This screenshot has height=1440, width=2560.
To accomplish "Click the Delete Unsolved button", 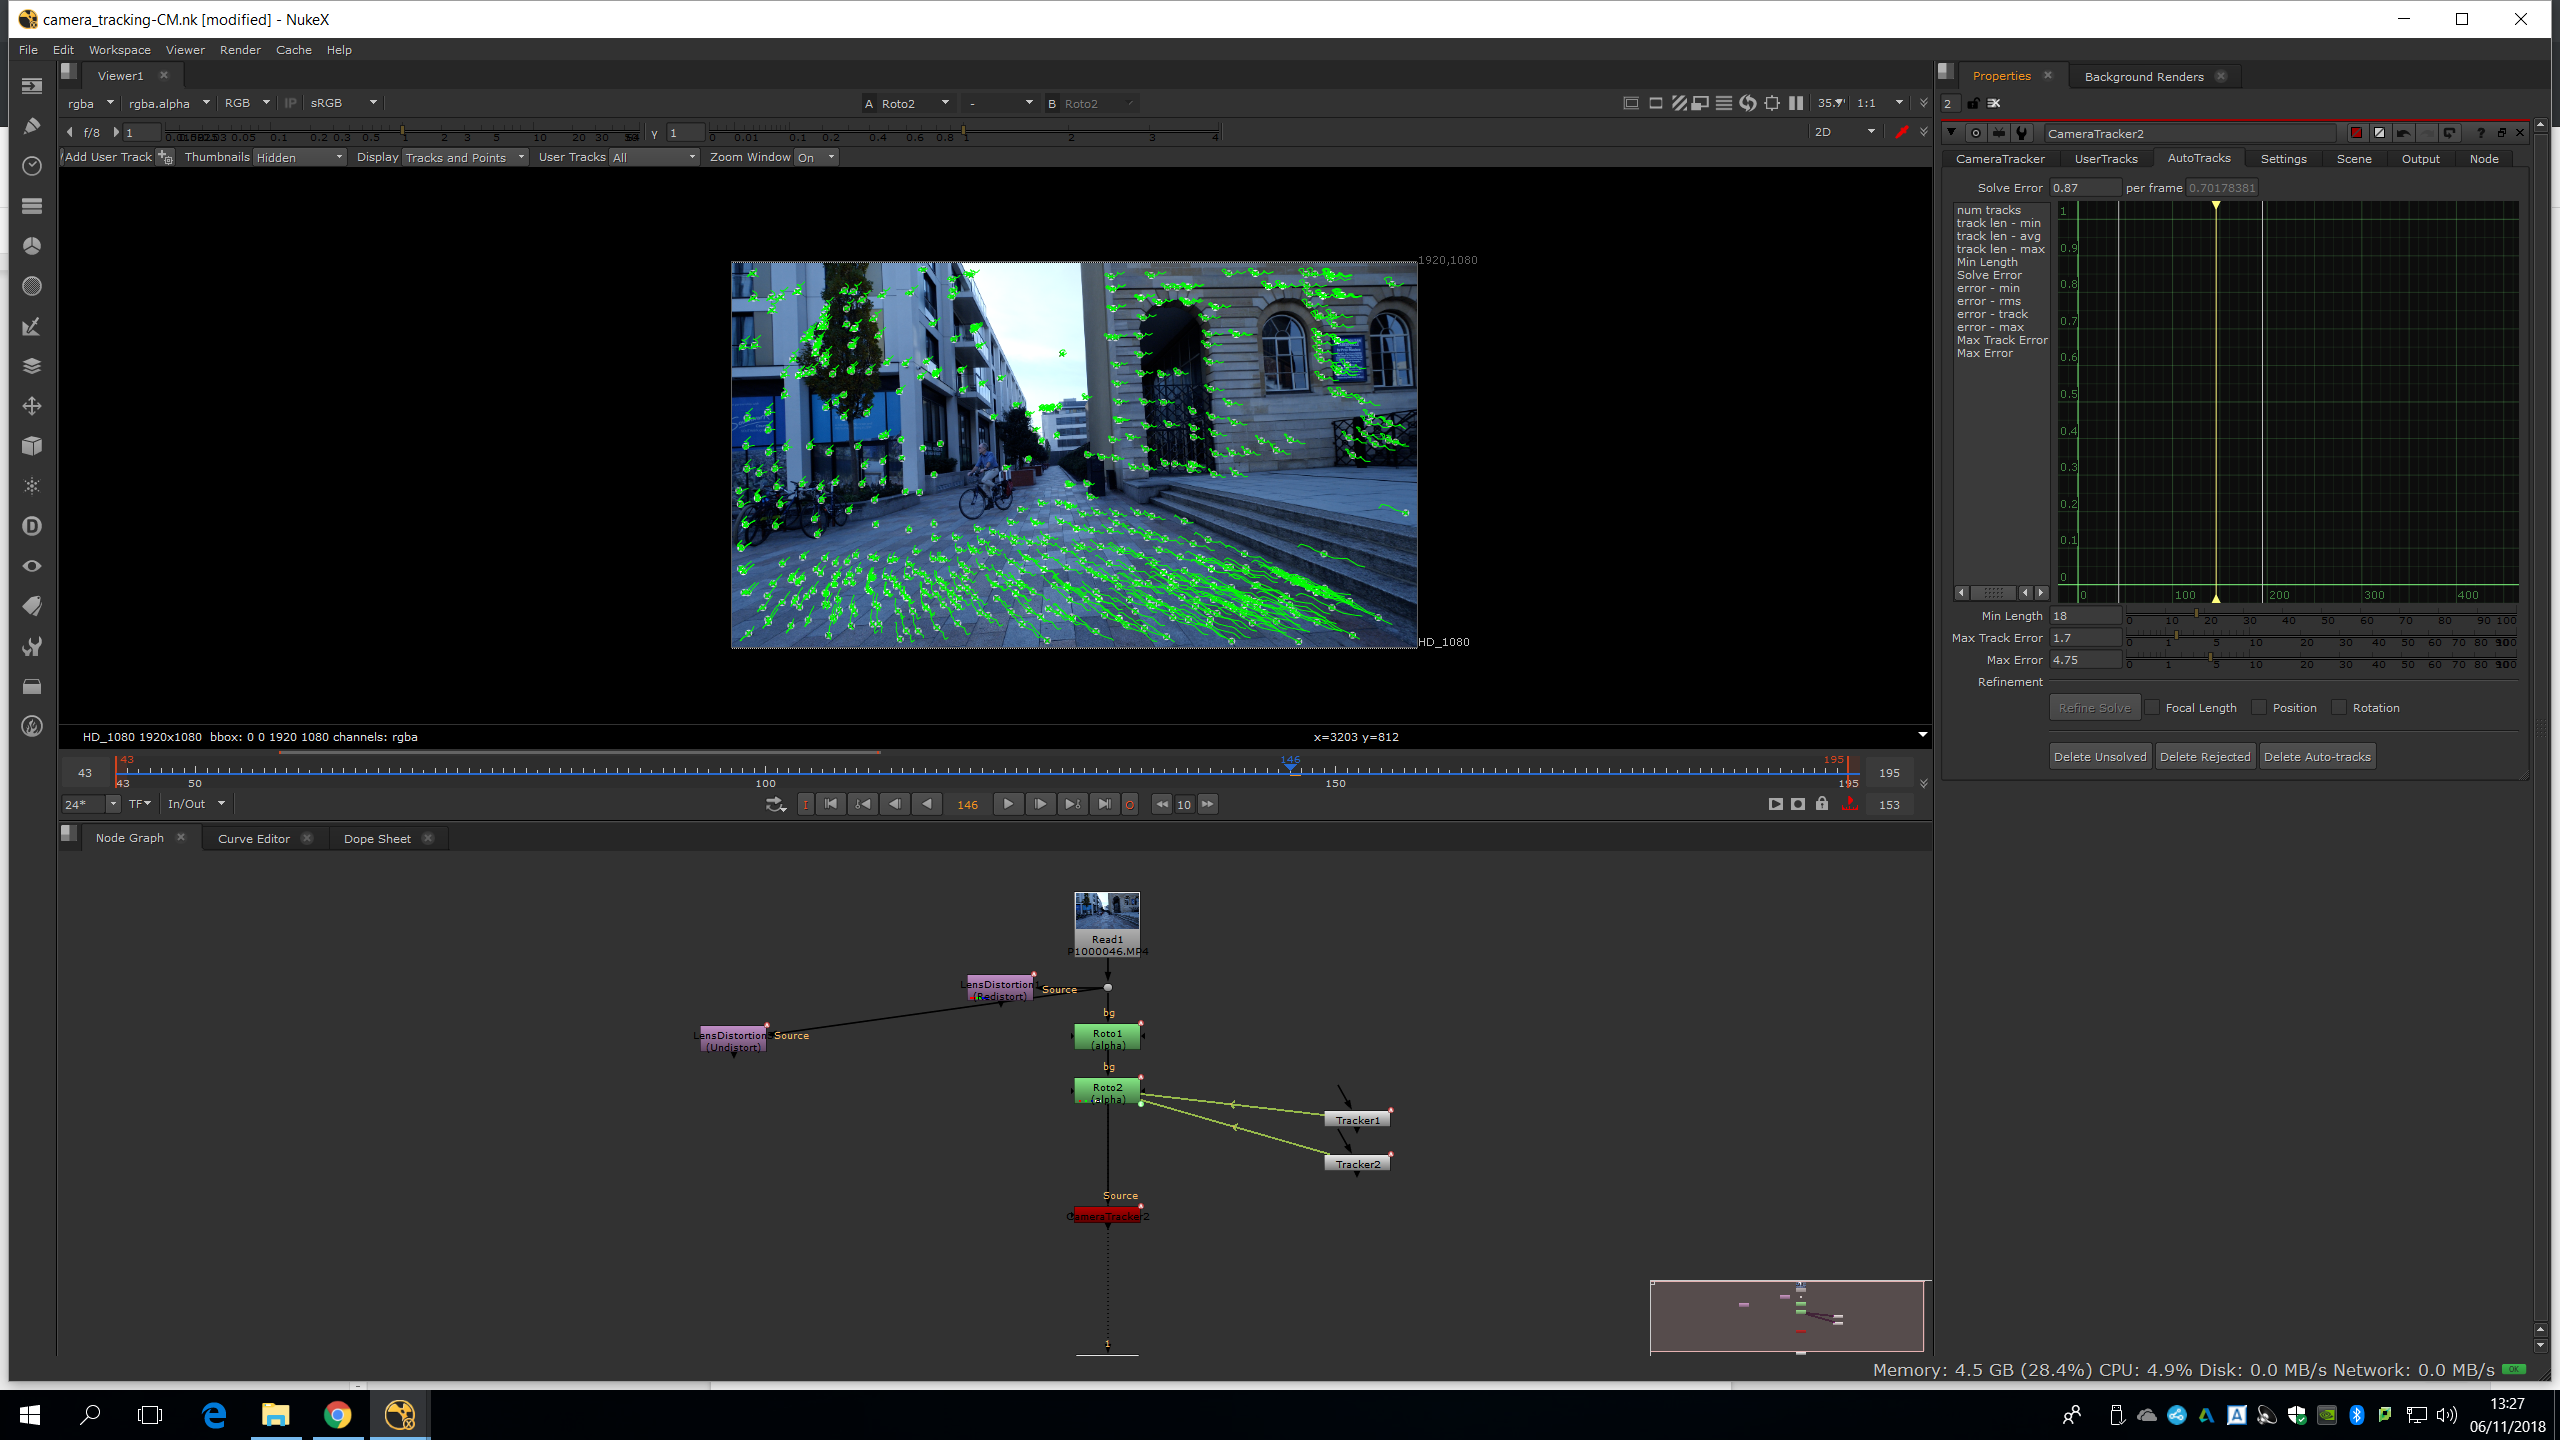I will pos(2099,757).
